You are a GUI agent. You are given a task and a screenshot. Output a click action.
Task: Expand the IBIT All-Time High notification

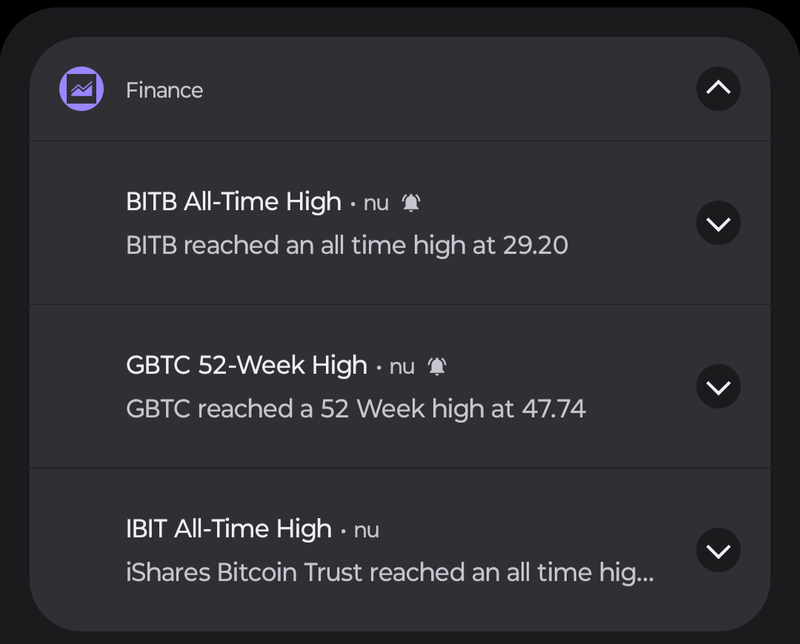point(718,550)
